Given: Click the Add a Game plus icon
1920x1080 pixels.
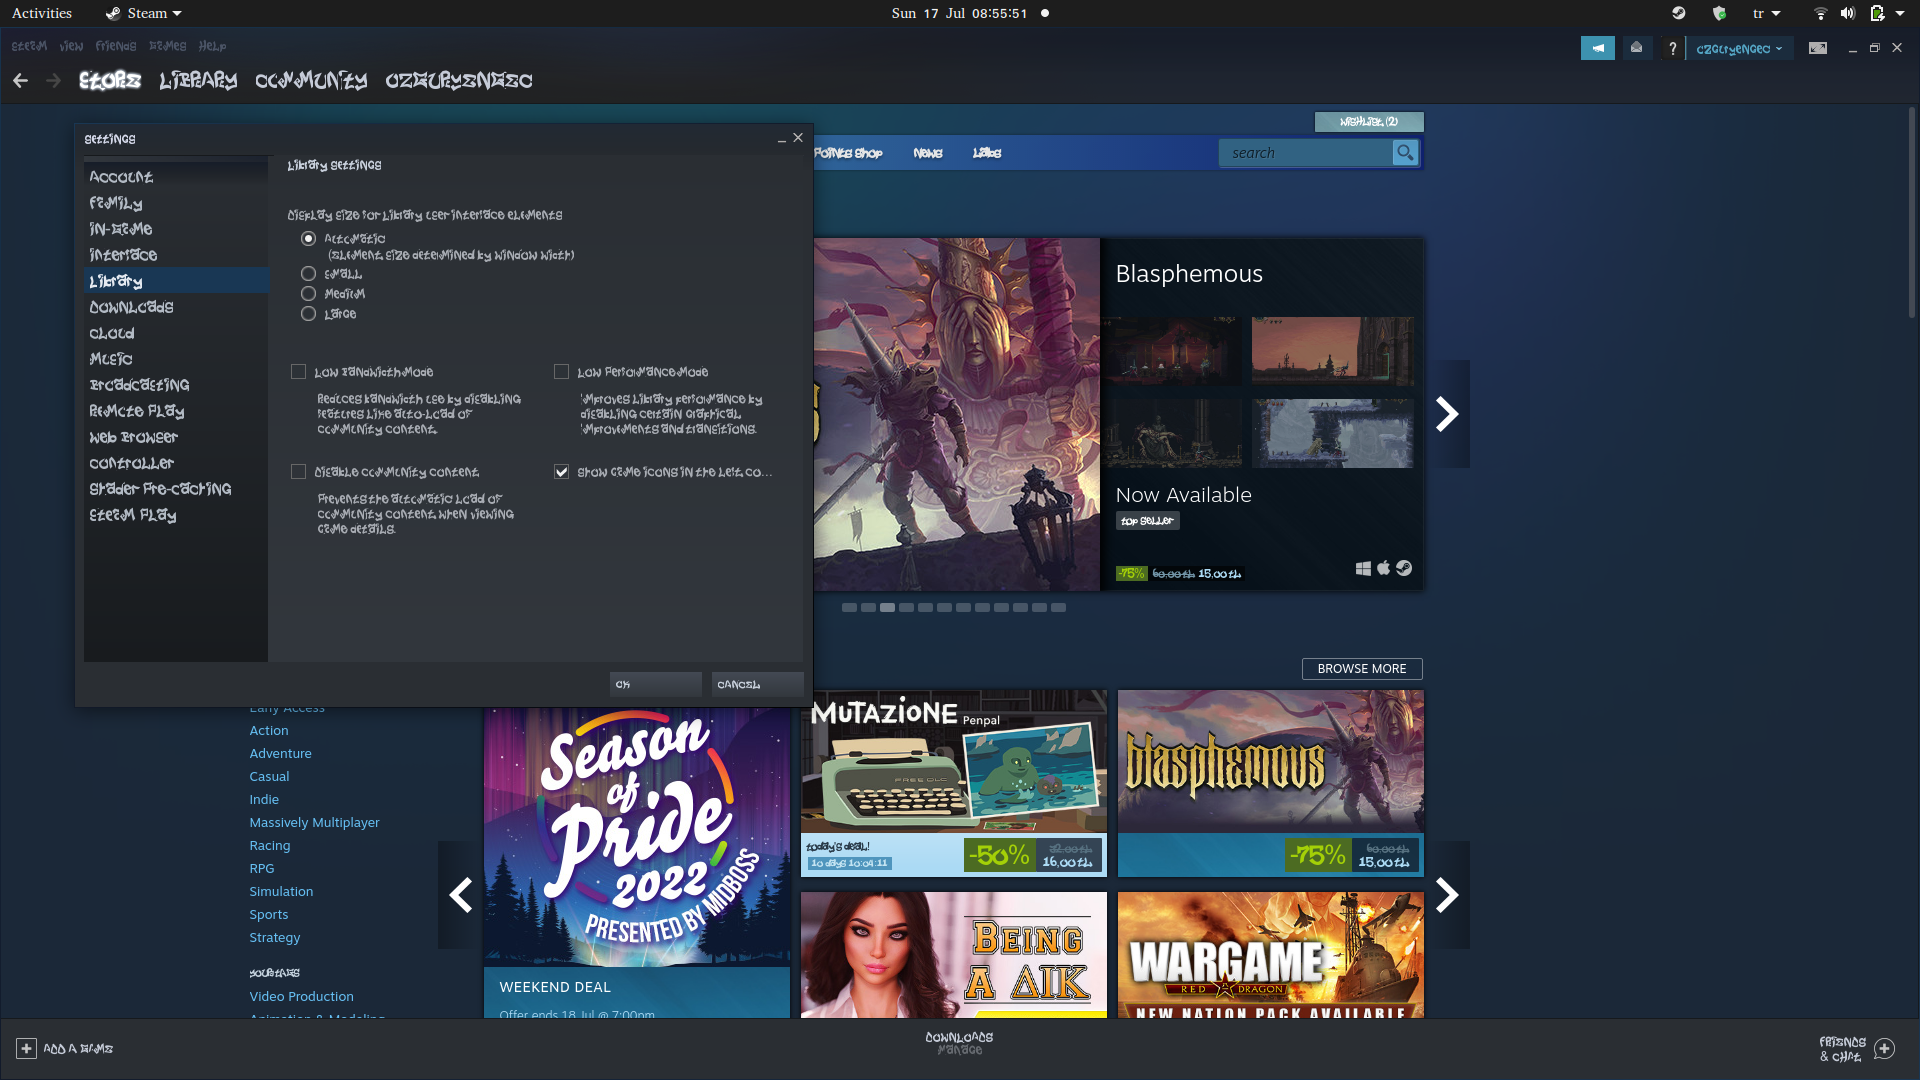Looking at the screenshot, I should pyautogui.click(x=26, y=1048).
